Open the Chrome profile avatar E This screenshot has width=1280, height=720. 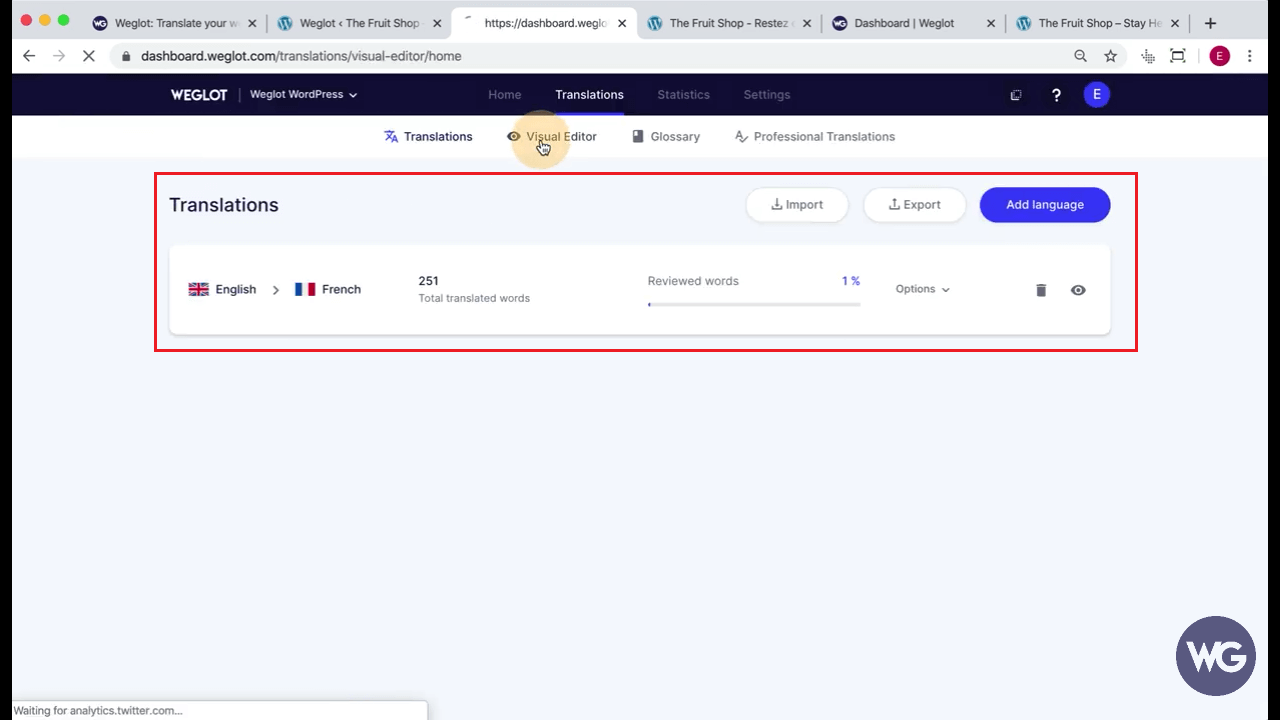click(x=1219, y=56)
